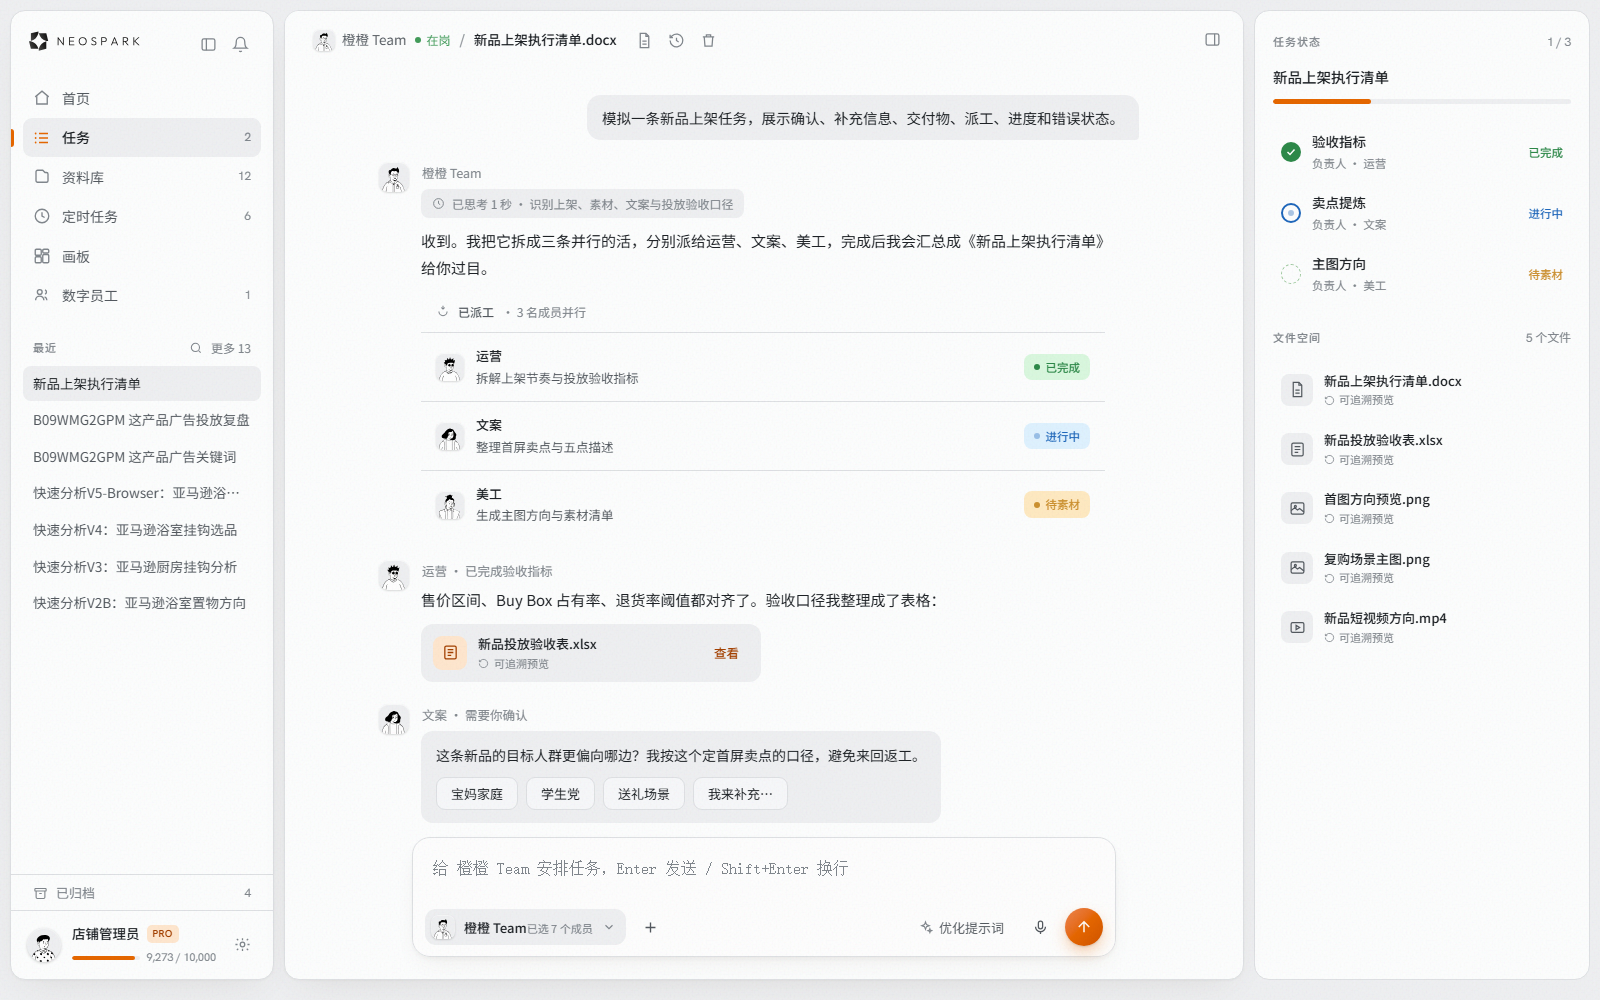The width and height of the screenshot is (1600, 1000).
Task: Choose 宝妈家庭 option
Action: (477, 794)
